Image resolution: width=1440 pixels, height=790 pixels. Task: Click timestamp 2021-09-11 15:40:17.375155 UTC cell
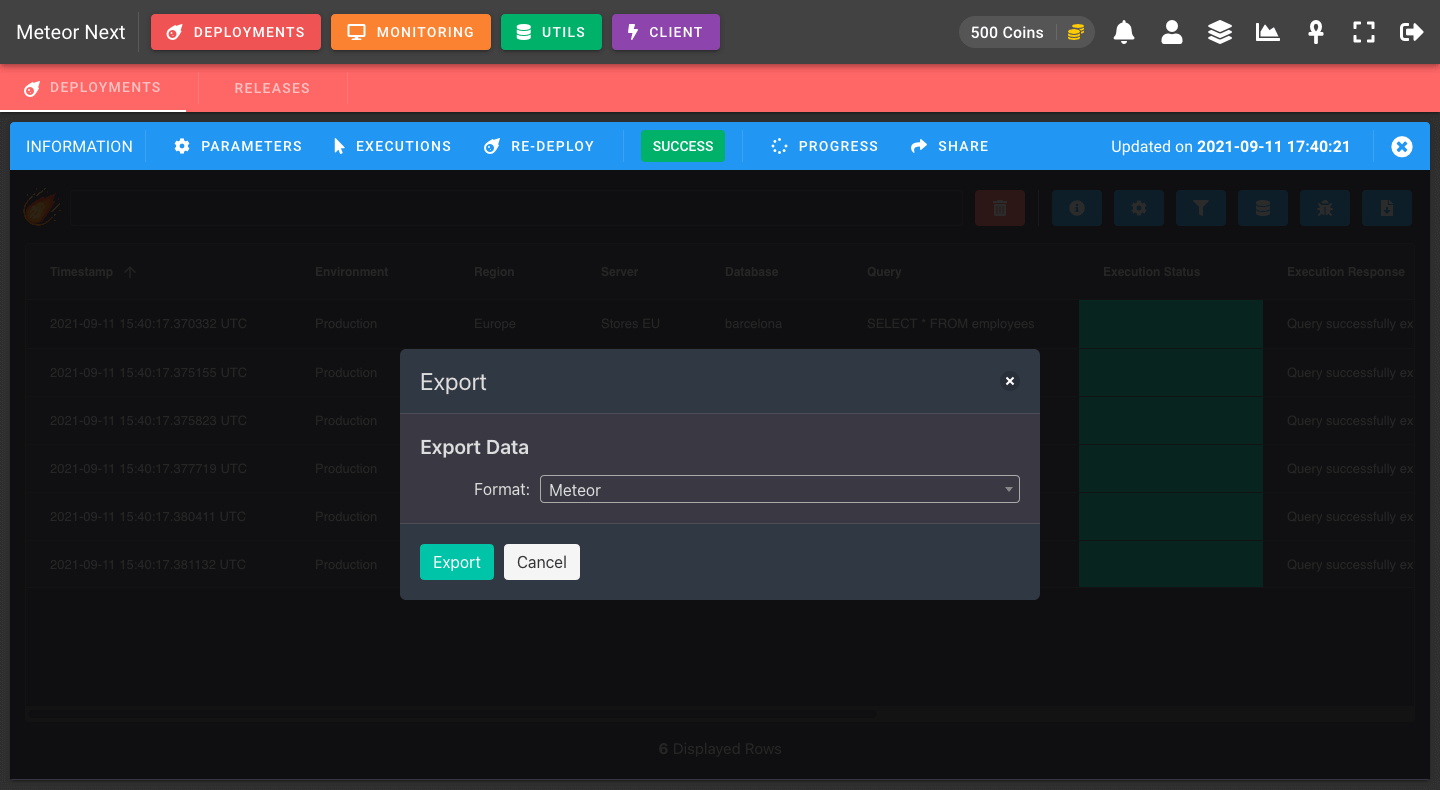pos(148,372)
